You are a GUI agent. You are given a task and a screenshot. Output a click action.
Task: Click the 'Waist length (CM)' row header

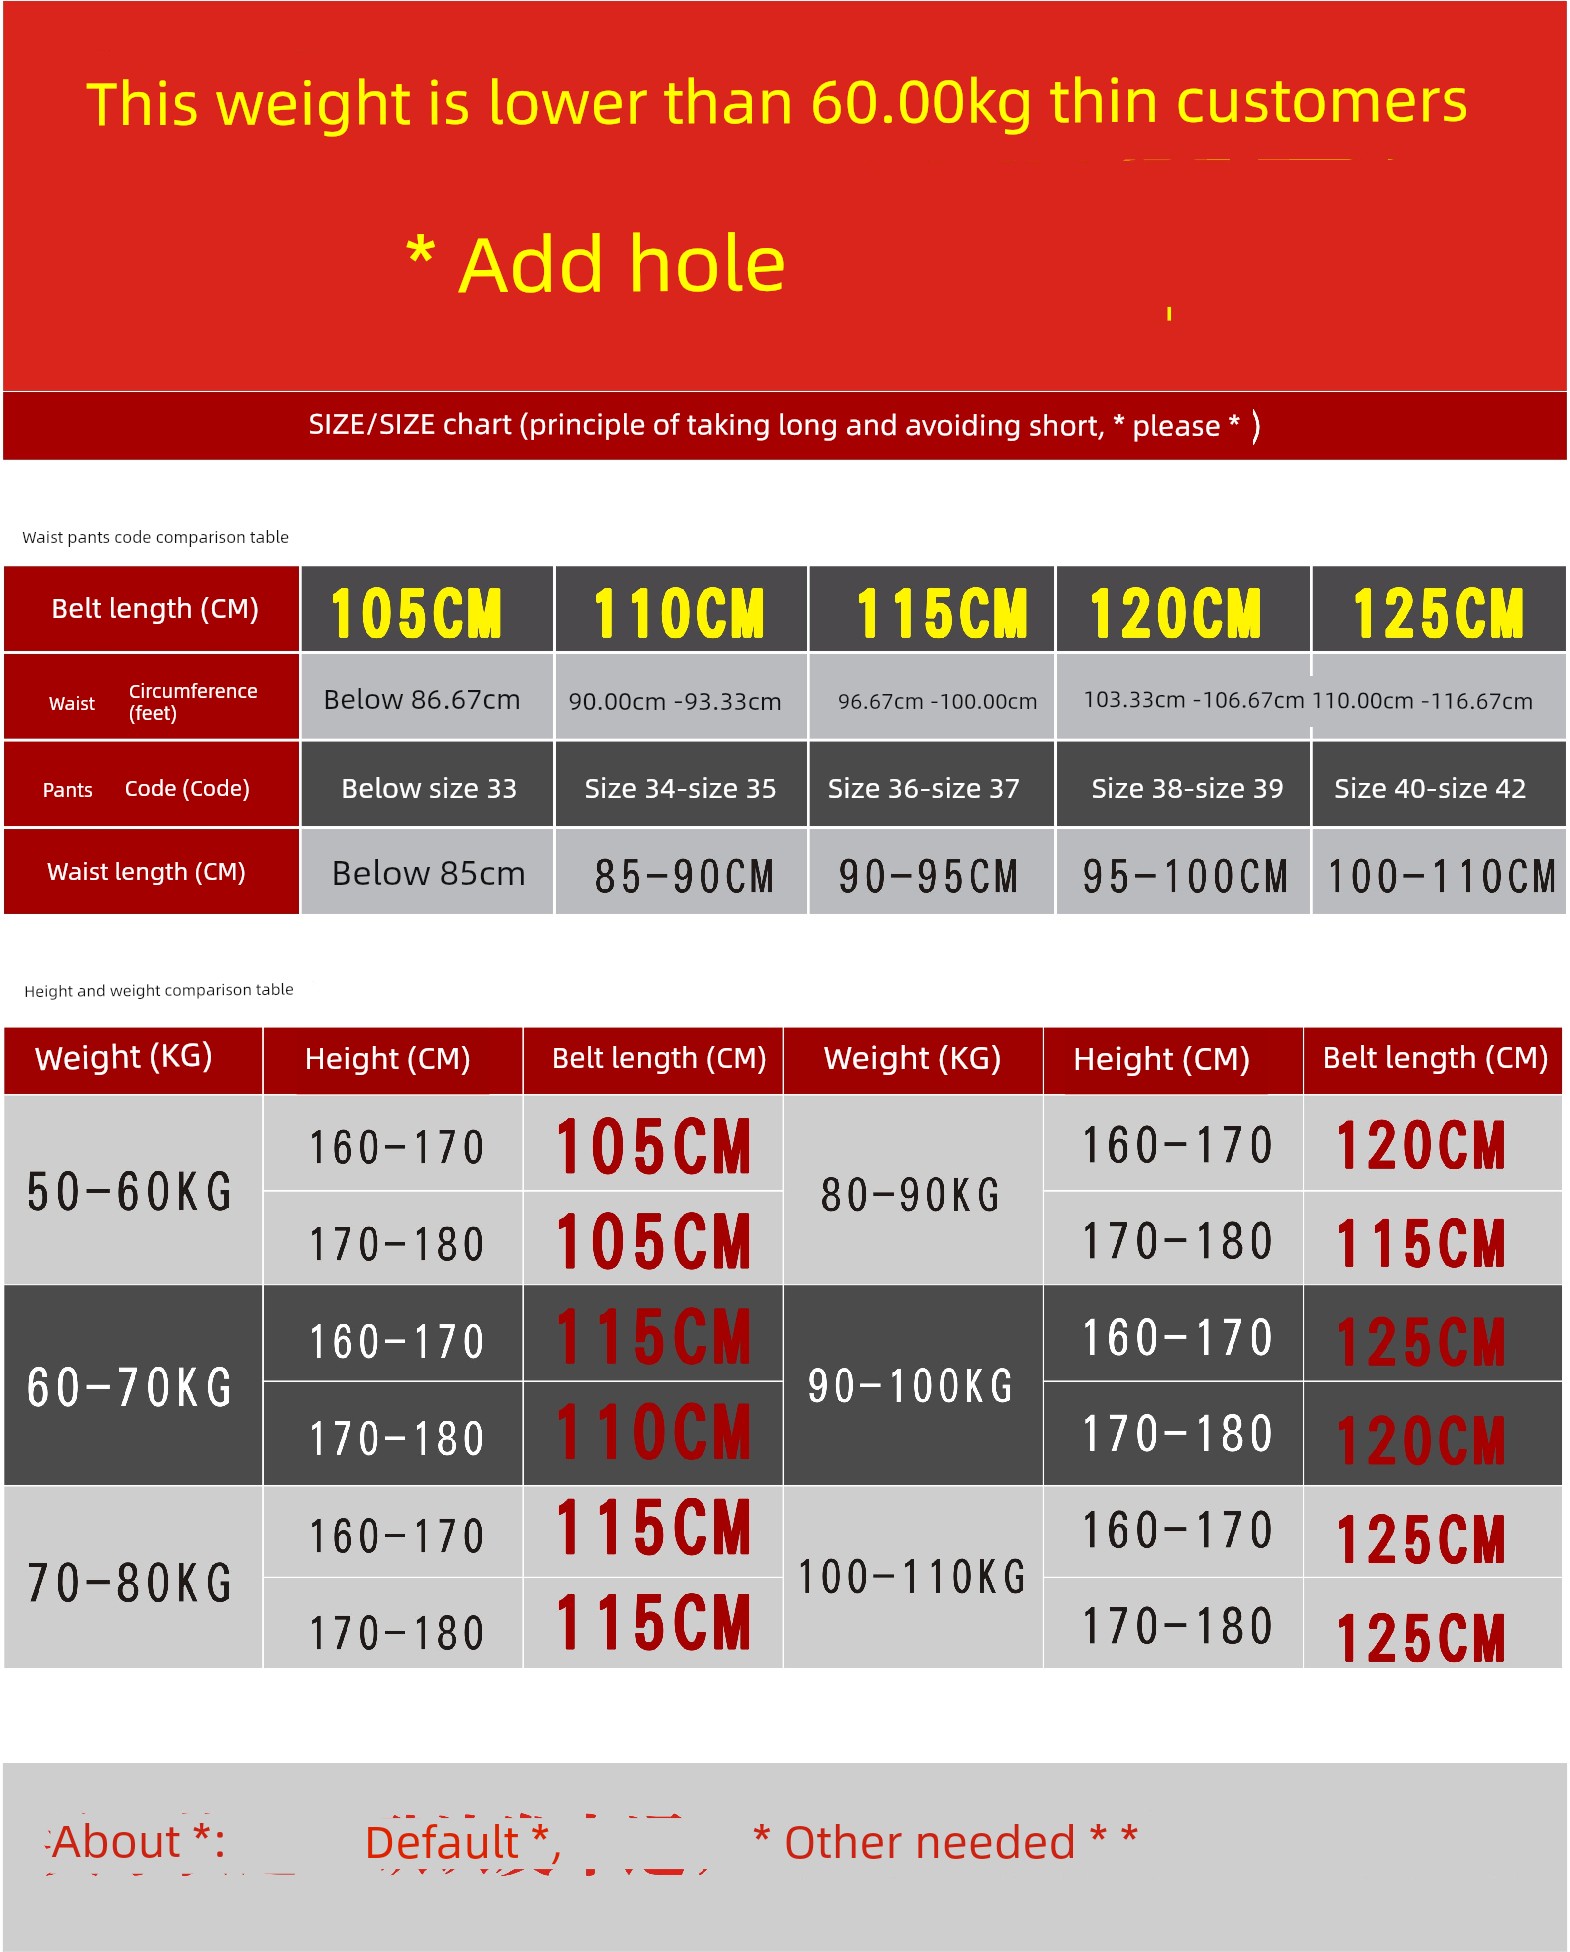pos(146,872)
